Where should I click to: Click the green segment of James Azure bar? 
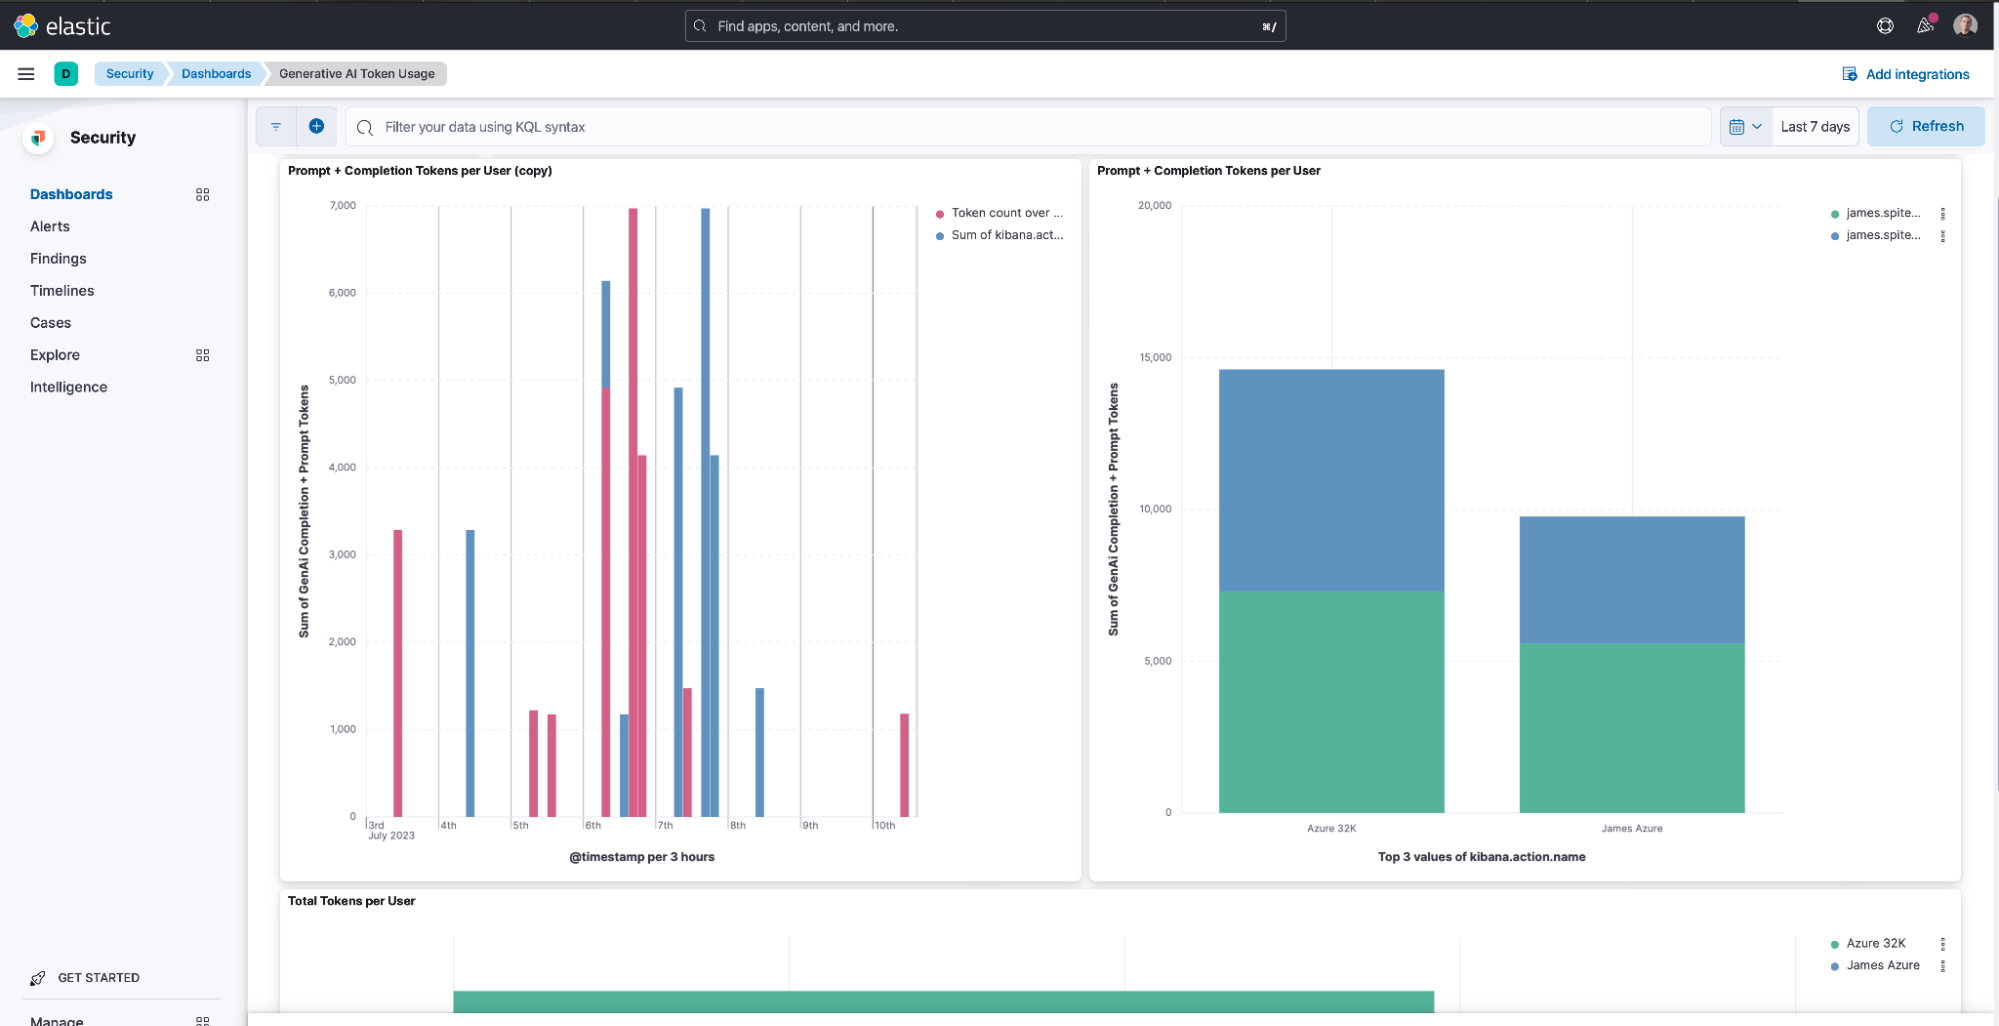pos(1632,728)
